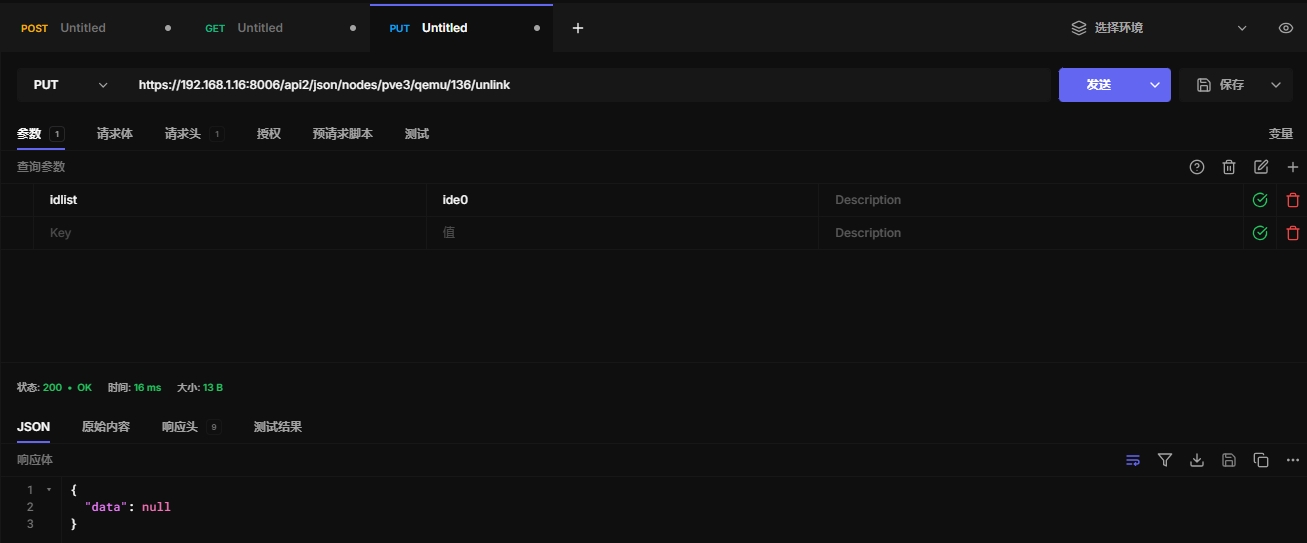Click the request URL input field
The height and width of the screenshot is (543, 1307).
(x=590, y=85)
